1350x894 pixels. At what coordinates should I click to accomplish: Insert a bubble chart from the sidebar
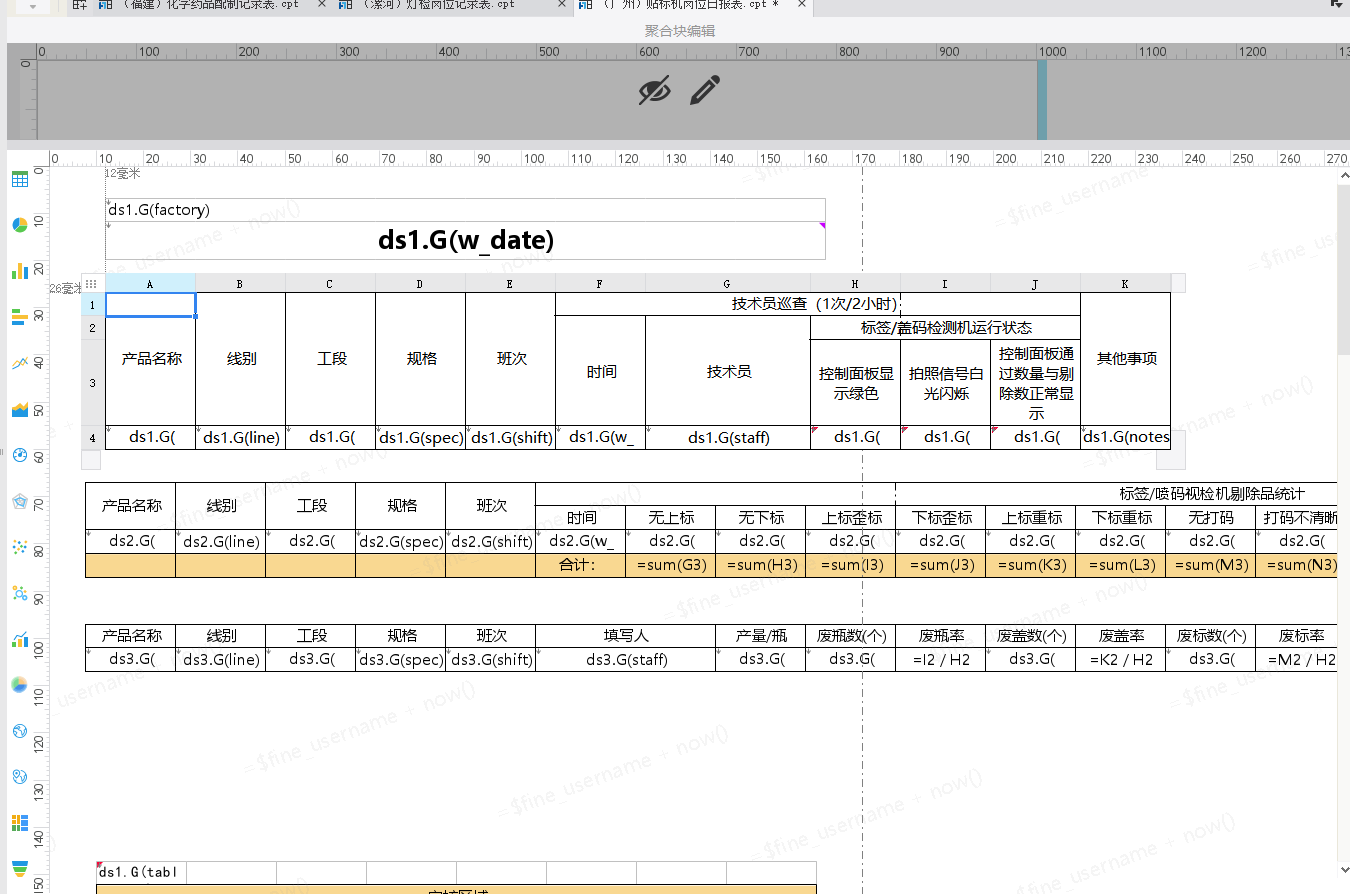[x=19, y=593]
